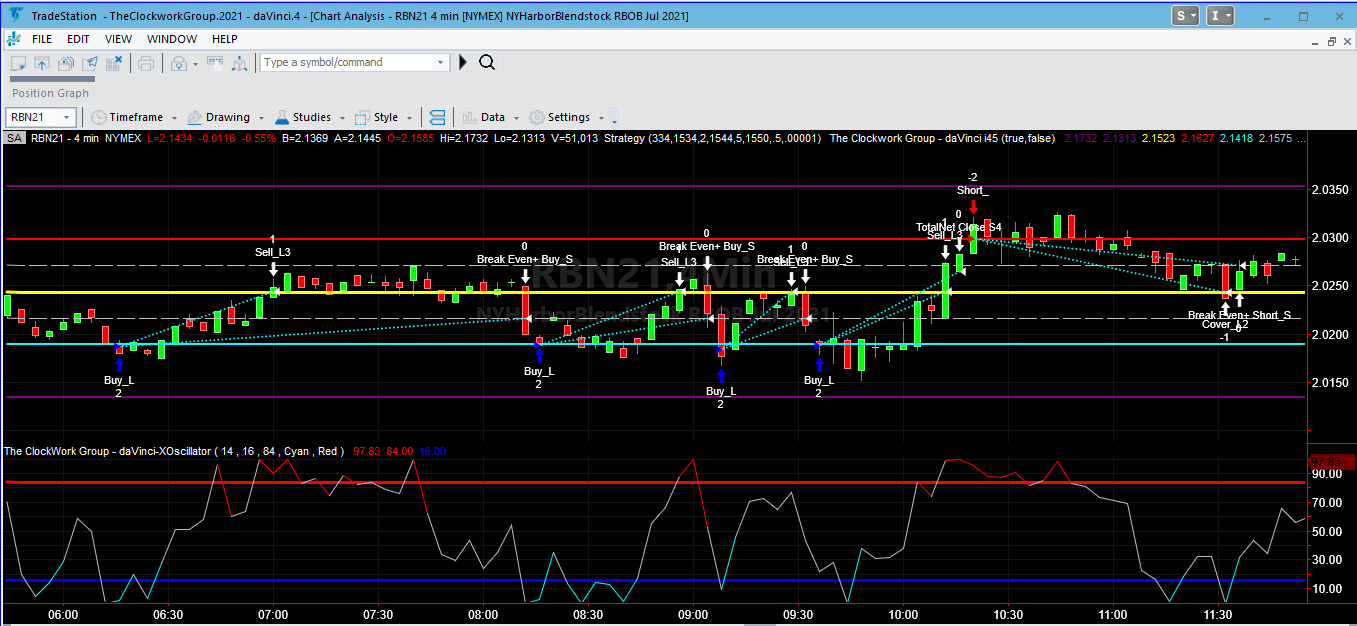Click the S dropdown button in title bar

pyautogui.click(x=1186, y=15)
